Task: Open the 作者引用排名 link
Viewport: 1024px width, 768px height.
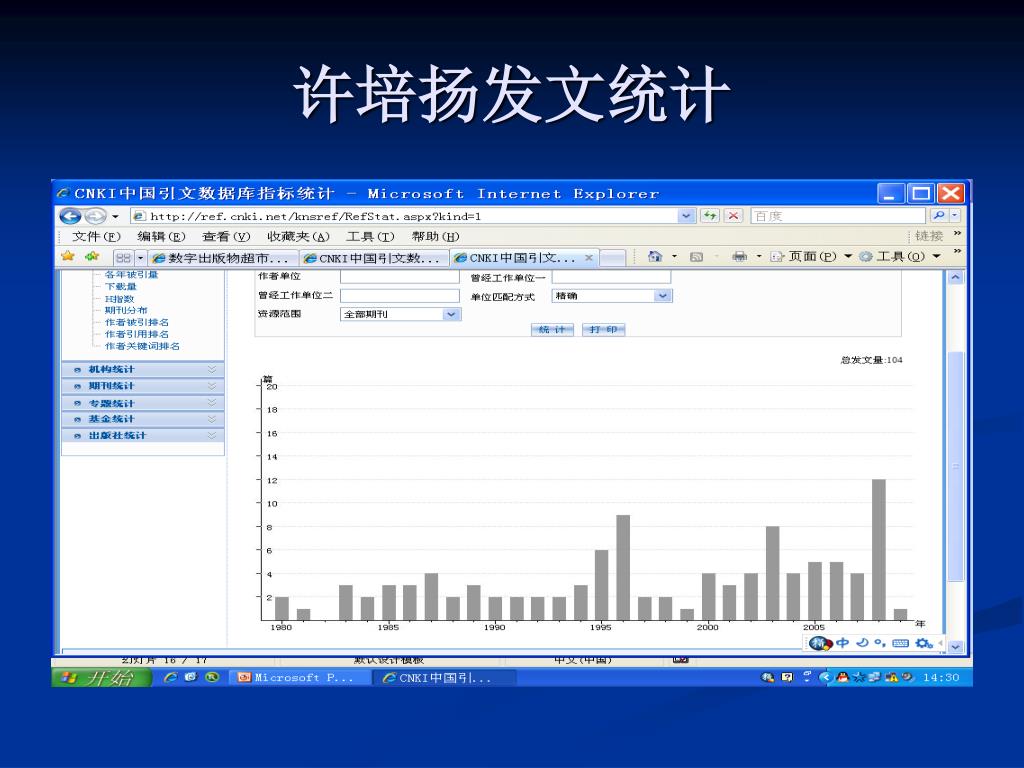Action: pyautogui.click(x=136, y=334)
